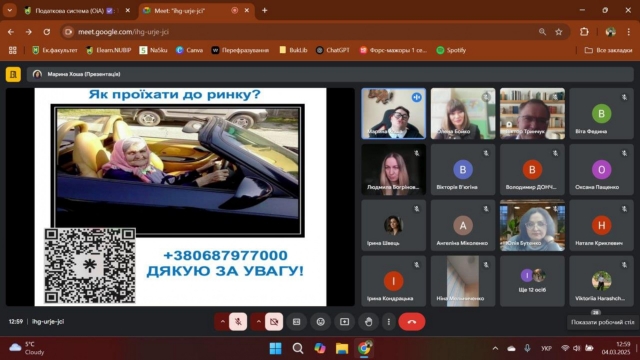This screenshot has width=640, height=360.
Task: Click the browser back arrow
Action: (11, 32)
